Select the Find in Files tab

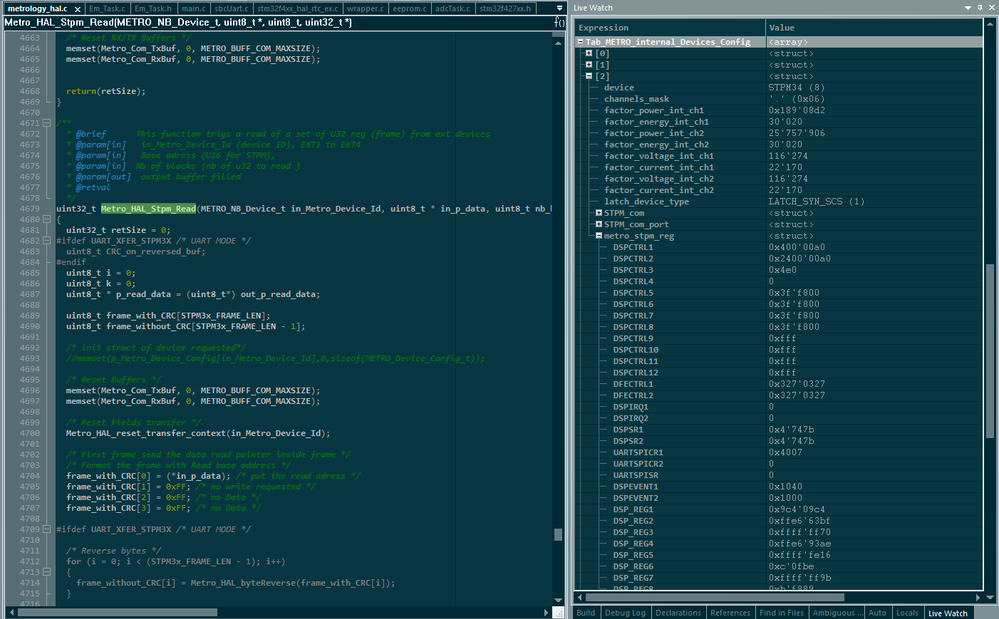pos(780,612)
